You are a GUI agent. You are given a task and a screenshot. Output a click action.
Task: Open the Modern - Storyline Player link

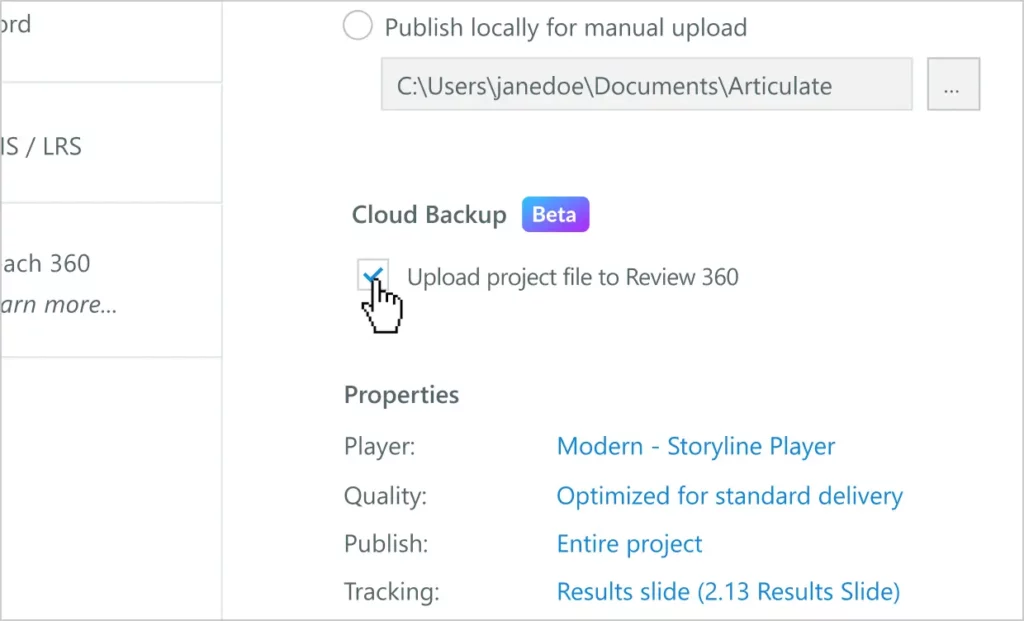(x=695, y=446)
